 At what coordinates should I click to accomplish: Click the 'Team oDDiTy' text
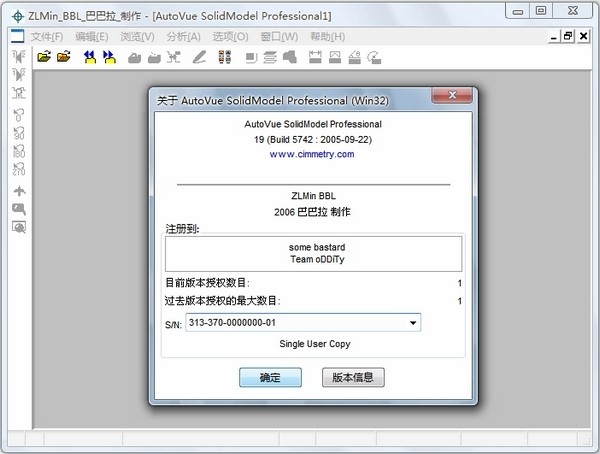coord(317,260)
